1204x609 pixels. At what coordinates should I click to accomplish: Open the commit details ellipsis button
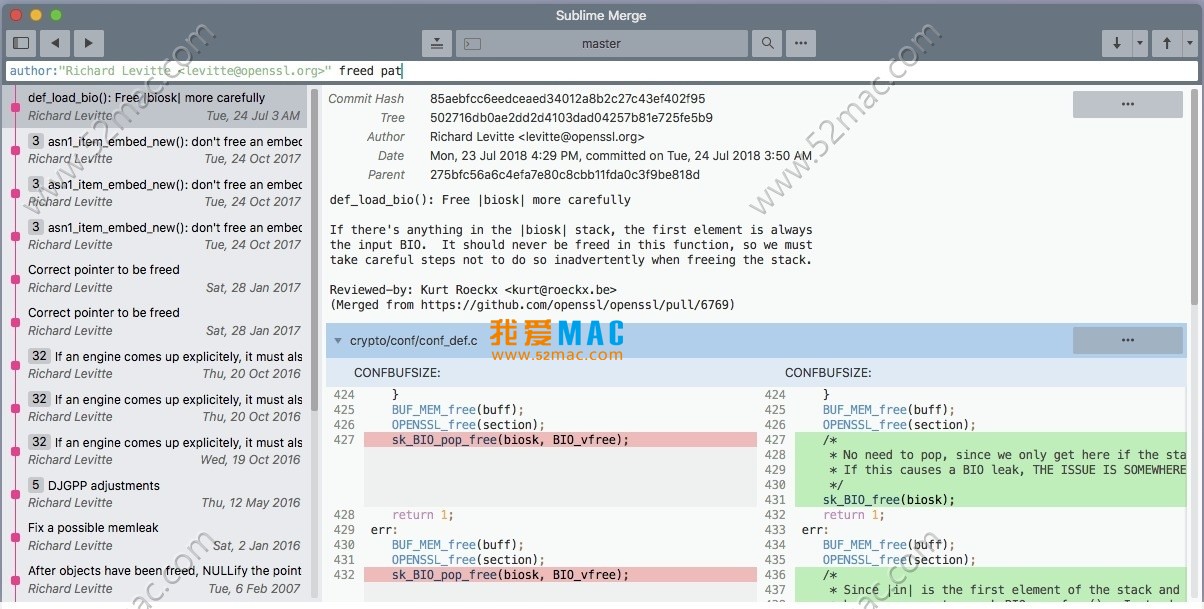coord(1128,104)
